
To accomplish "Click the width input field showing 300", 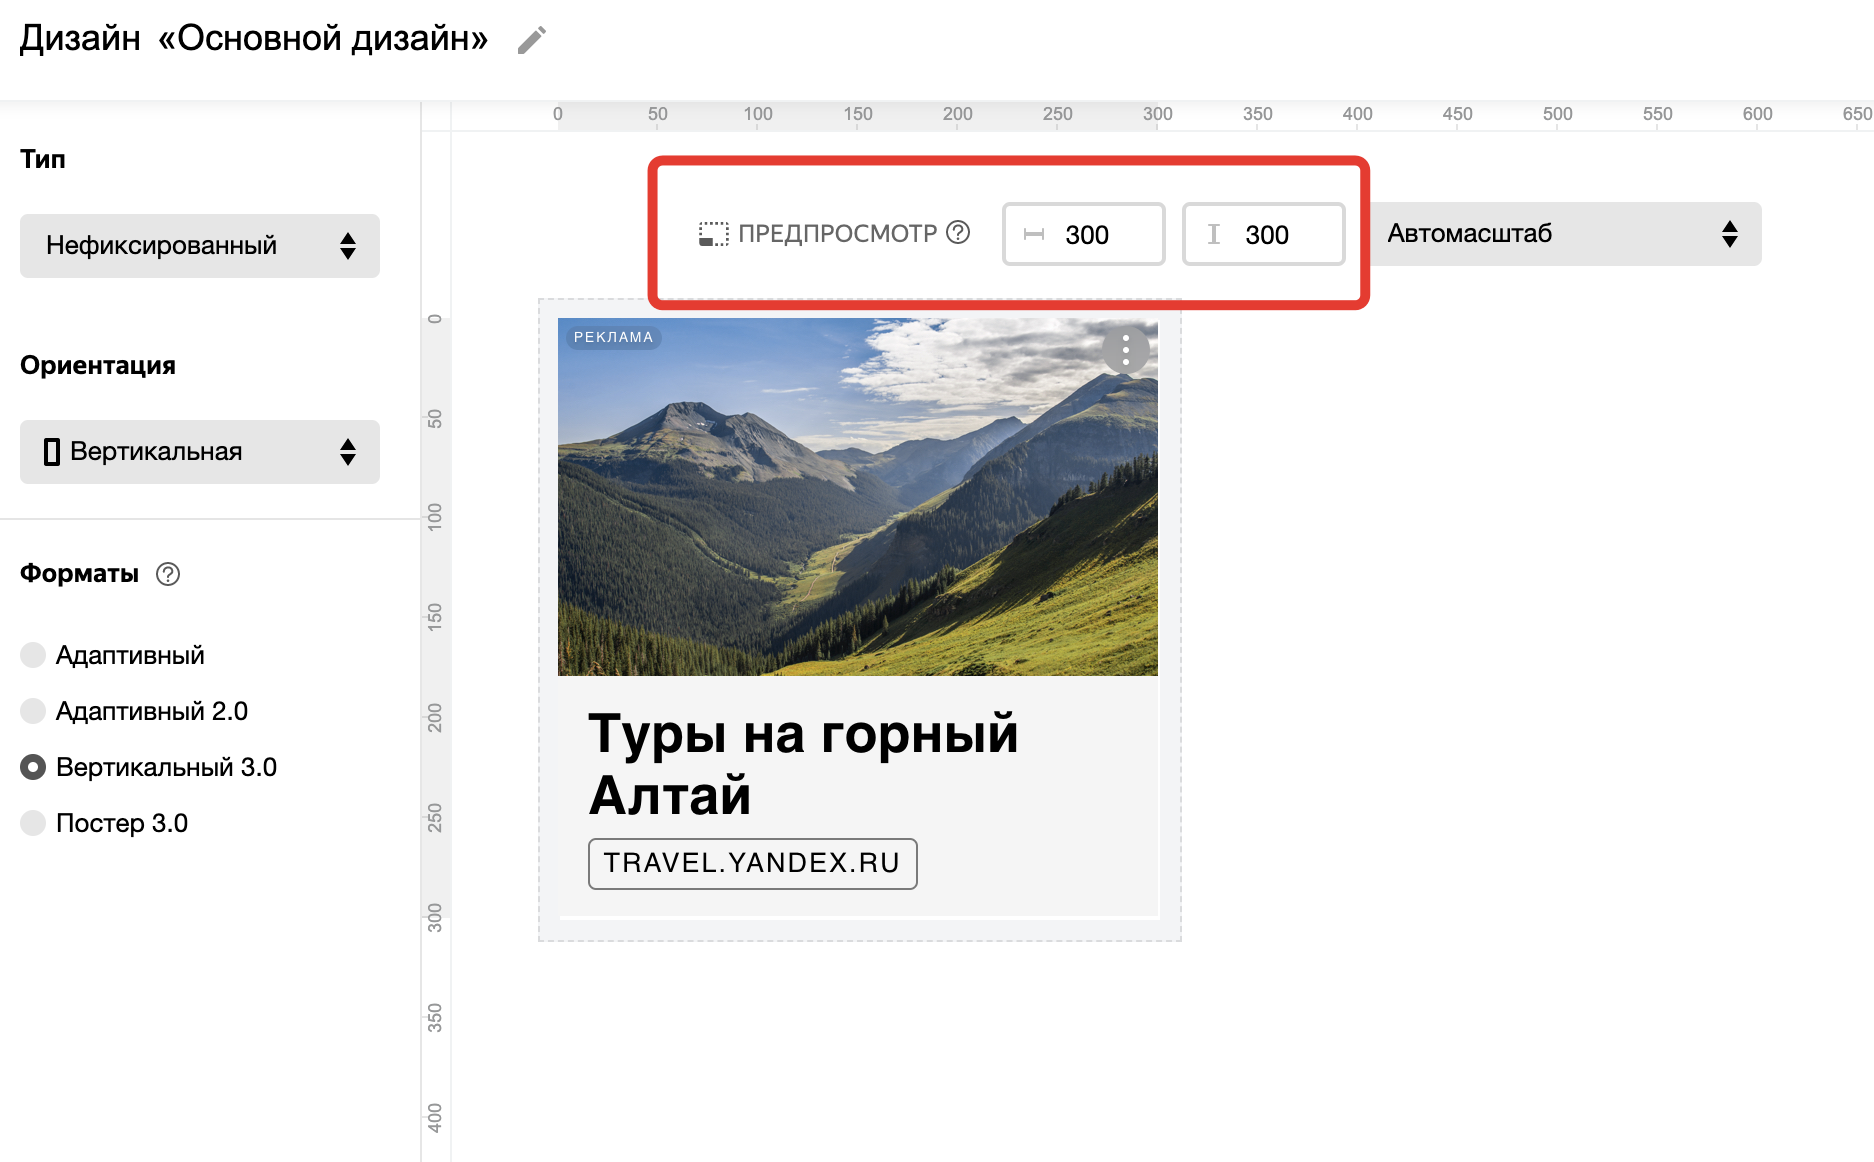I will 1100,234.
